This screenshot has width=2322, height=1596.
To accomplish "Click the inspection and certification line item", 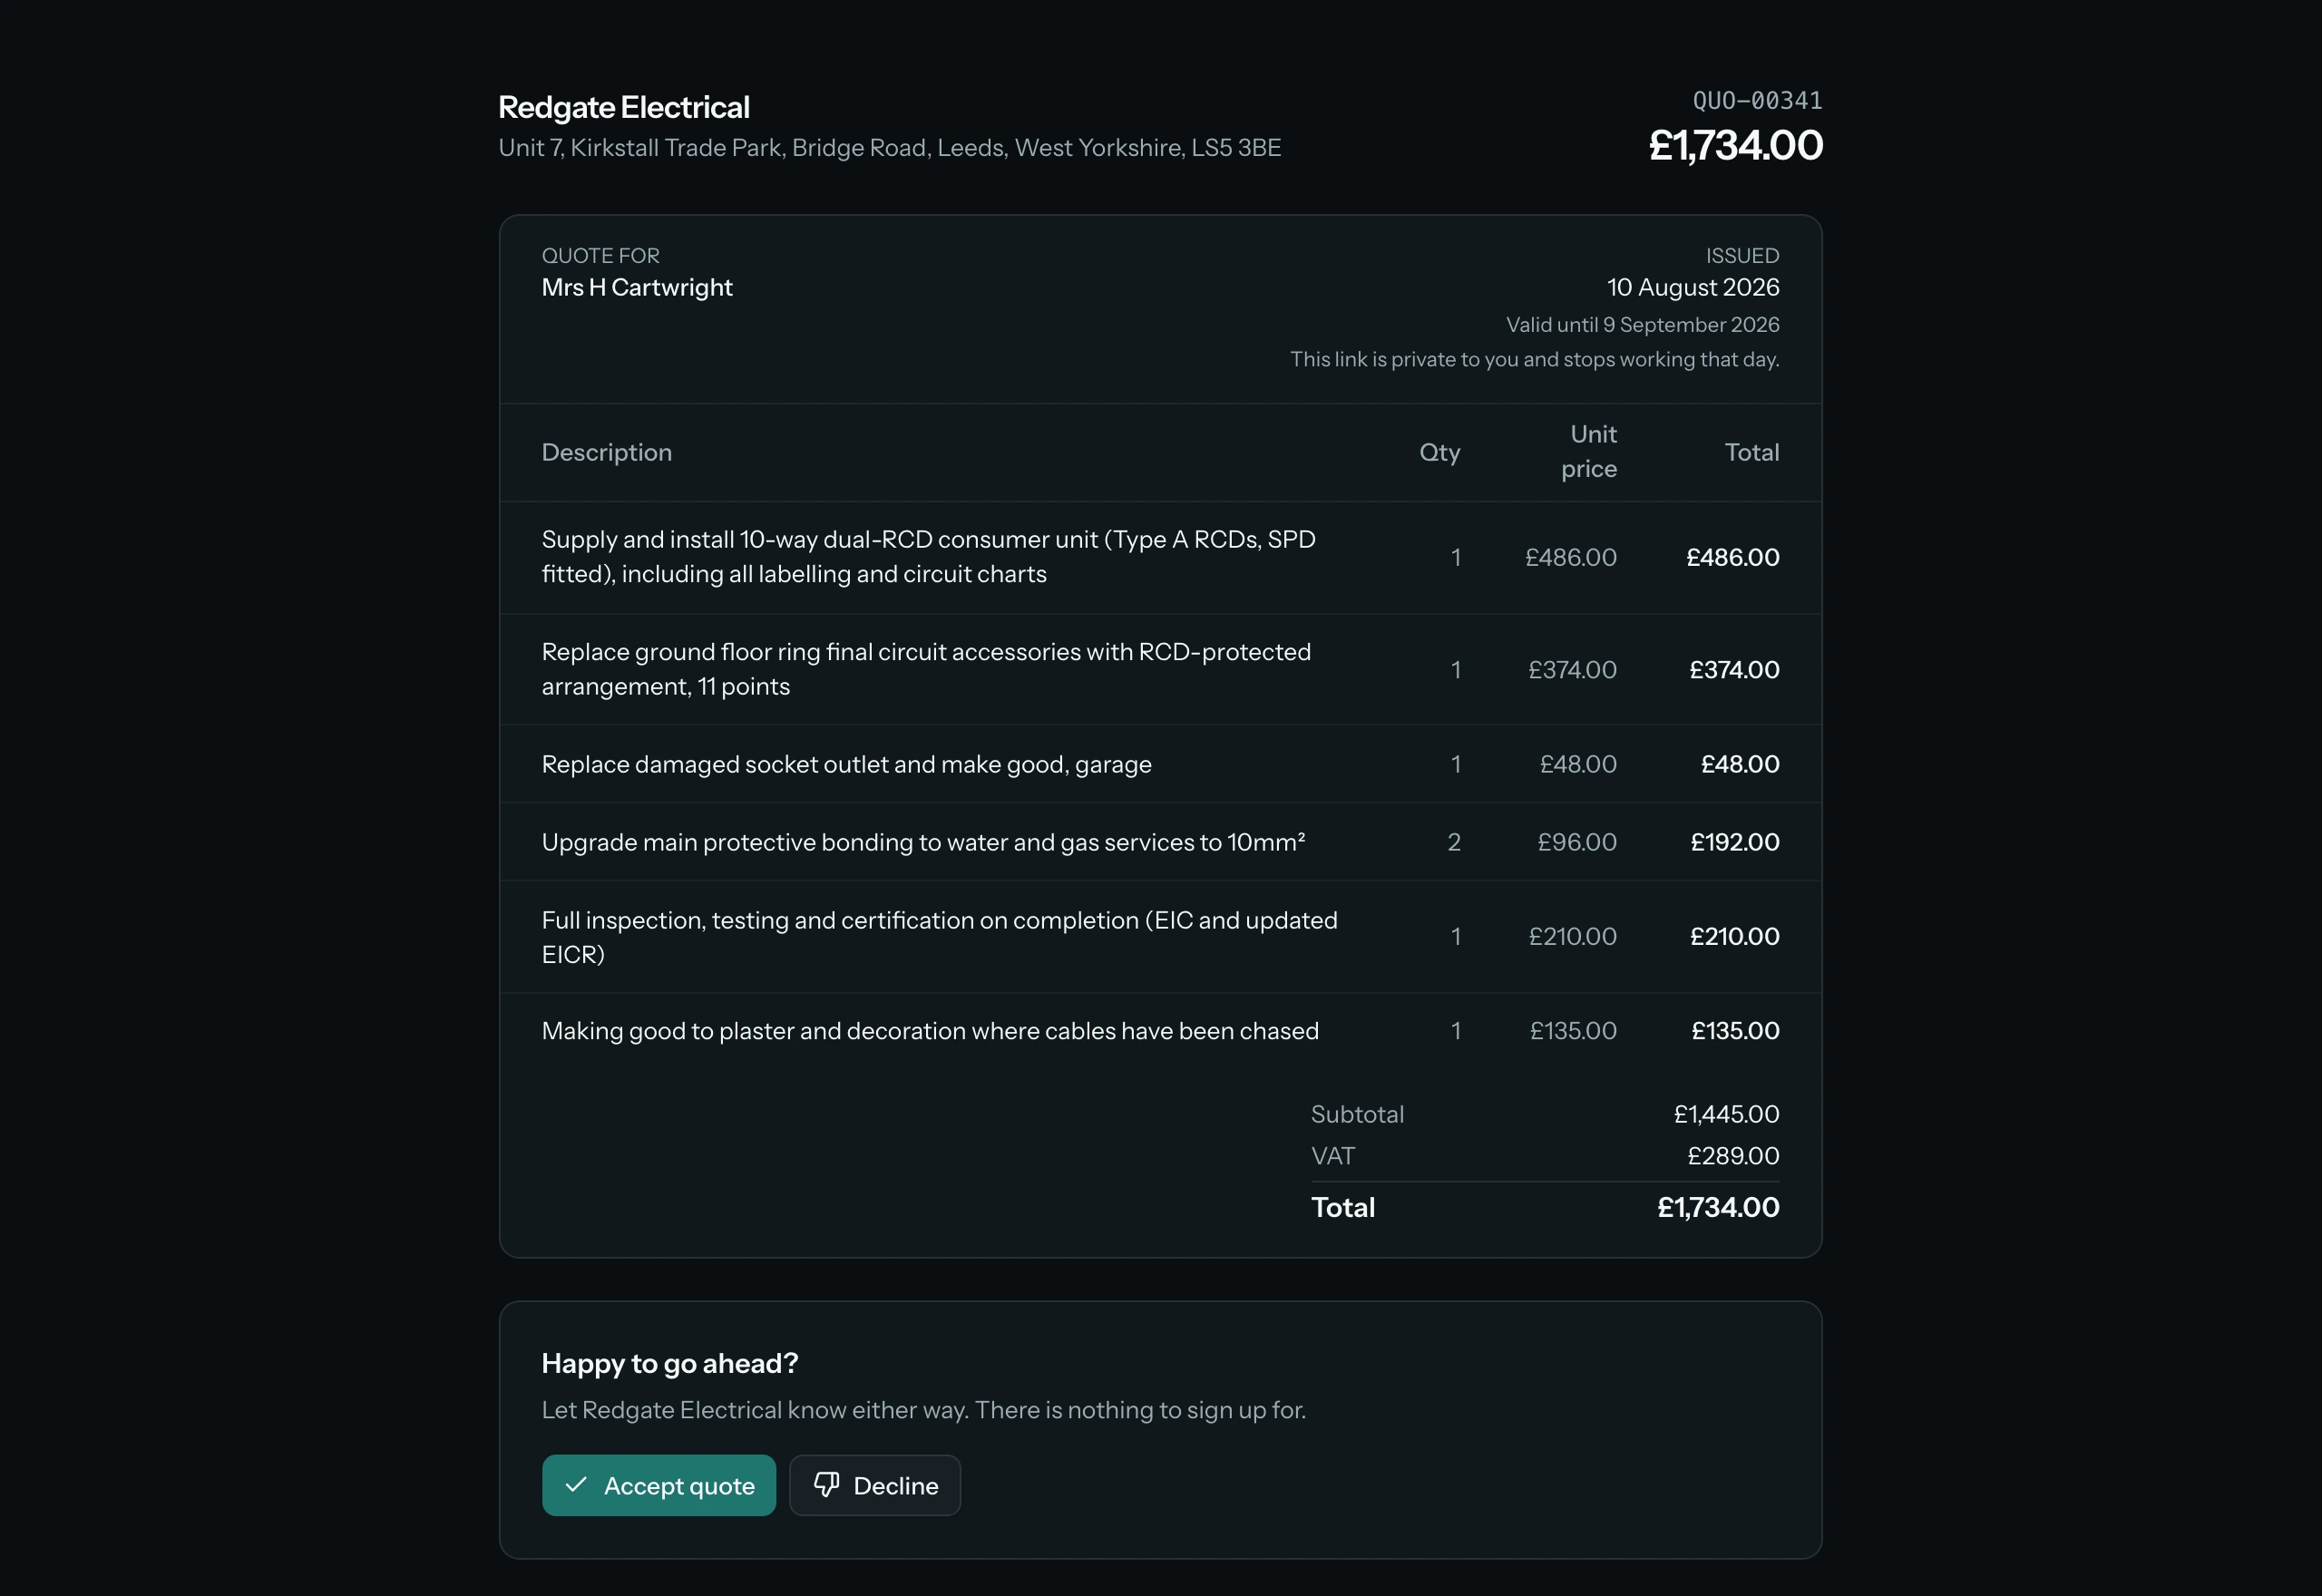I will coord(1160,937).
